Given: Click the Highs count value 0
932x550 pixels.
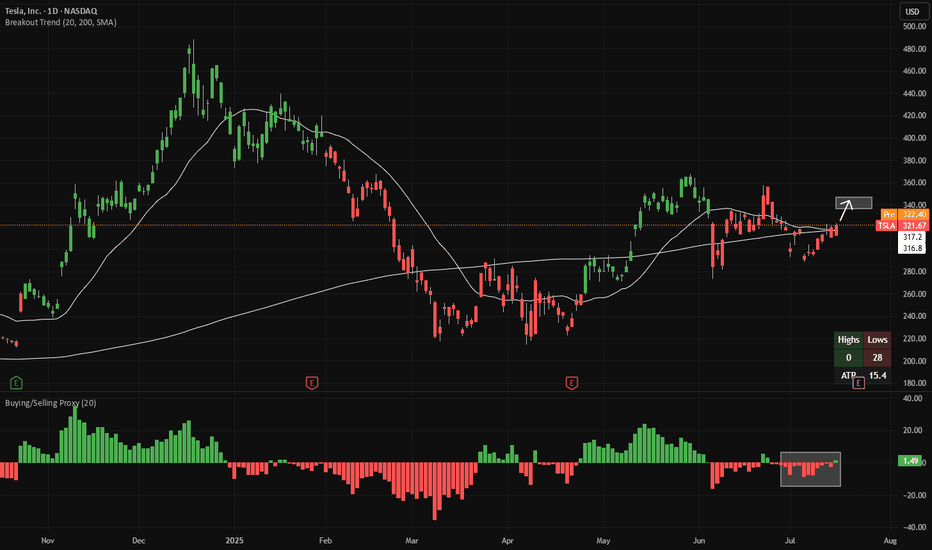Looking at the screenshot, I should tap(848, 357).
